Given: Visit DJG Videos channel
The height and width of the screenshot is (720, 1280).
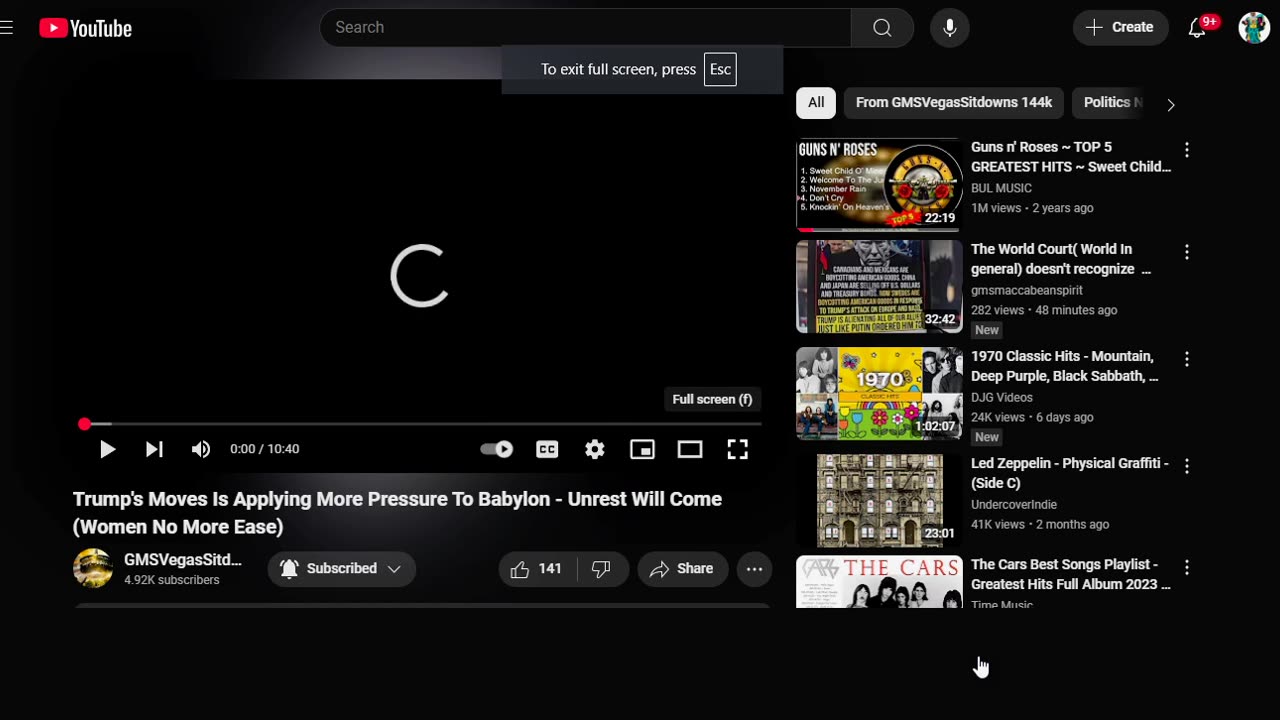Looking at the screenshot, I should 1002,397.
